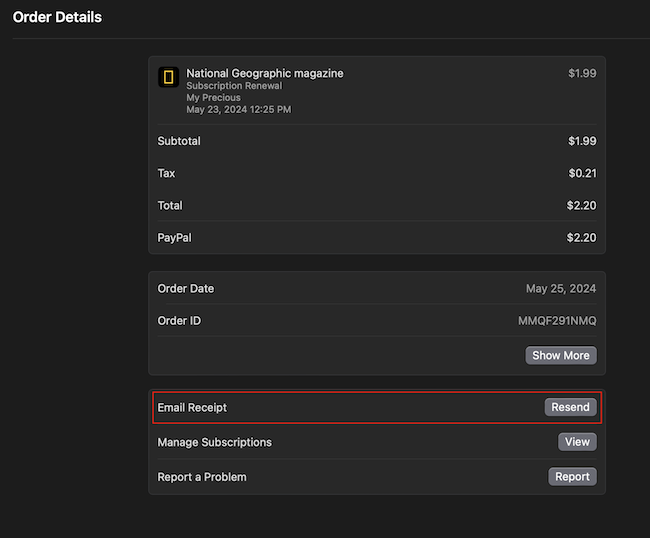Click the Order Date May 25, 2024

pyautogui.click(x=560, y=289)
